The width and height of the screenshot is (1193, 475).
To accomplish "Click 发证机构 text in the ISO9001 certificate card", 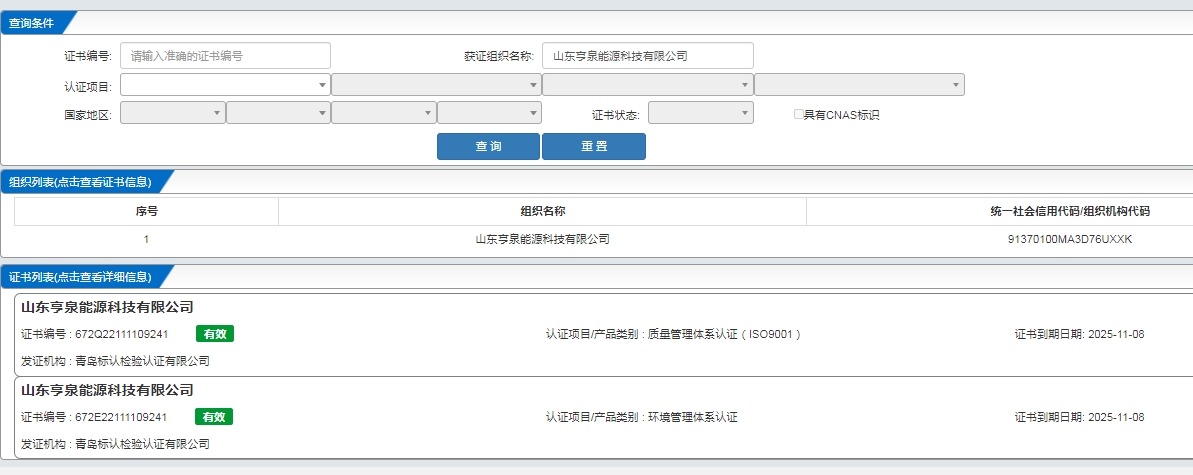I will (115, 361).
